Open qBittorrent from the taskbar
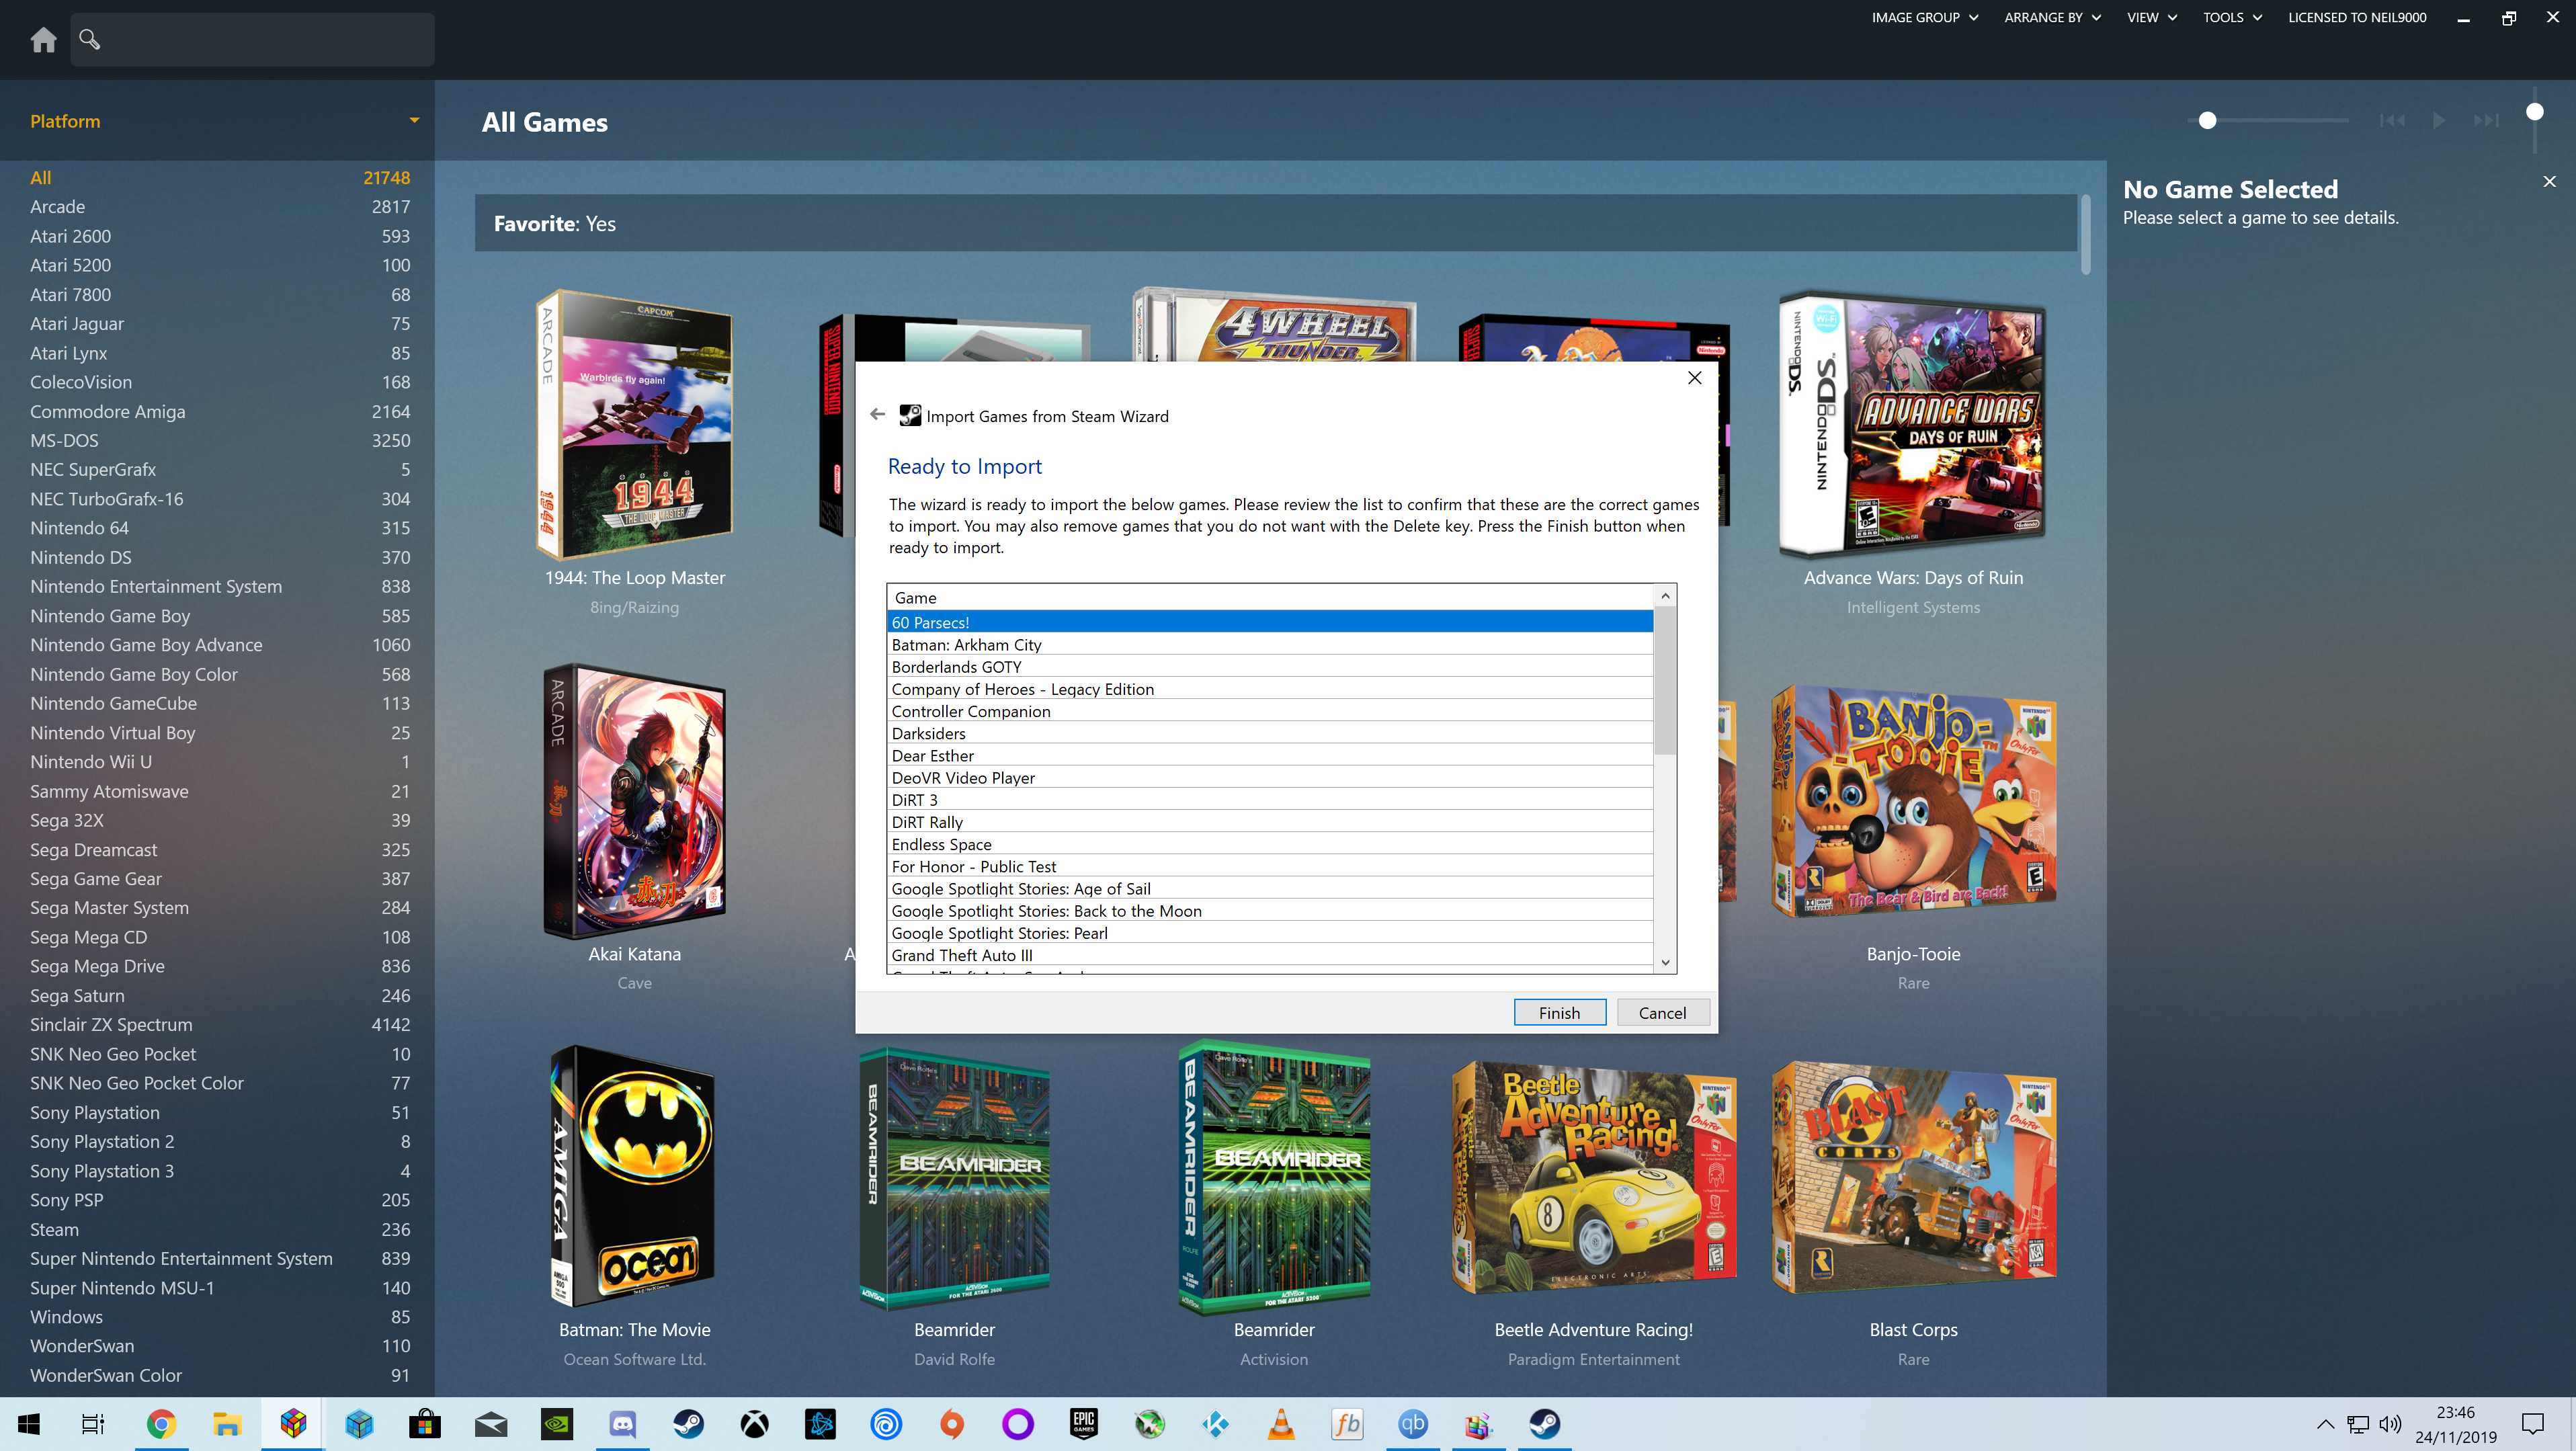 tap(1413, 1424)
